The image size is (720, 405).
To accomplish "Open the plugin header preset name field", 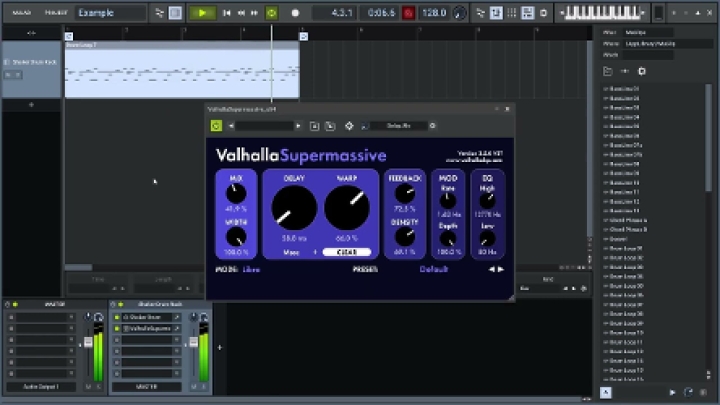I will [264, 125].
